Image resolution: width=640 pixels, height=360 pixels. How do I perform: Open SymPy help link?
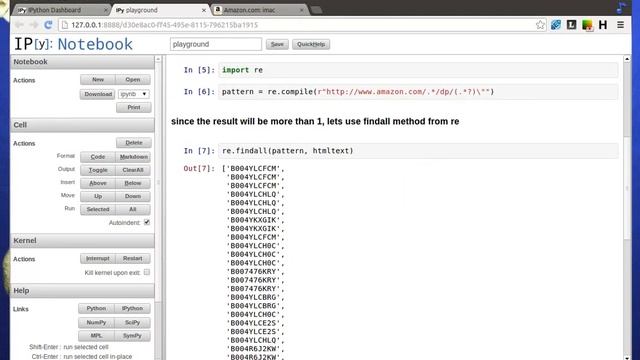click(x=132, y=336)
